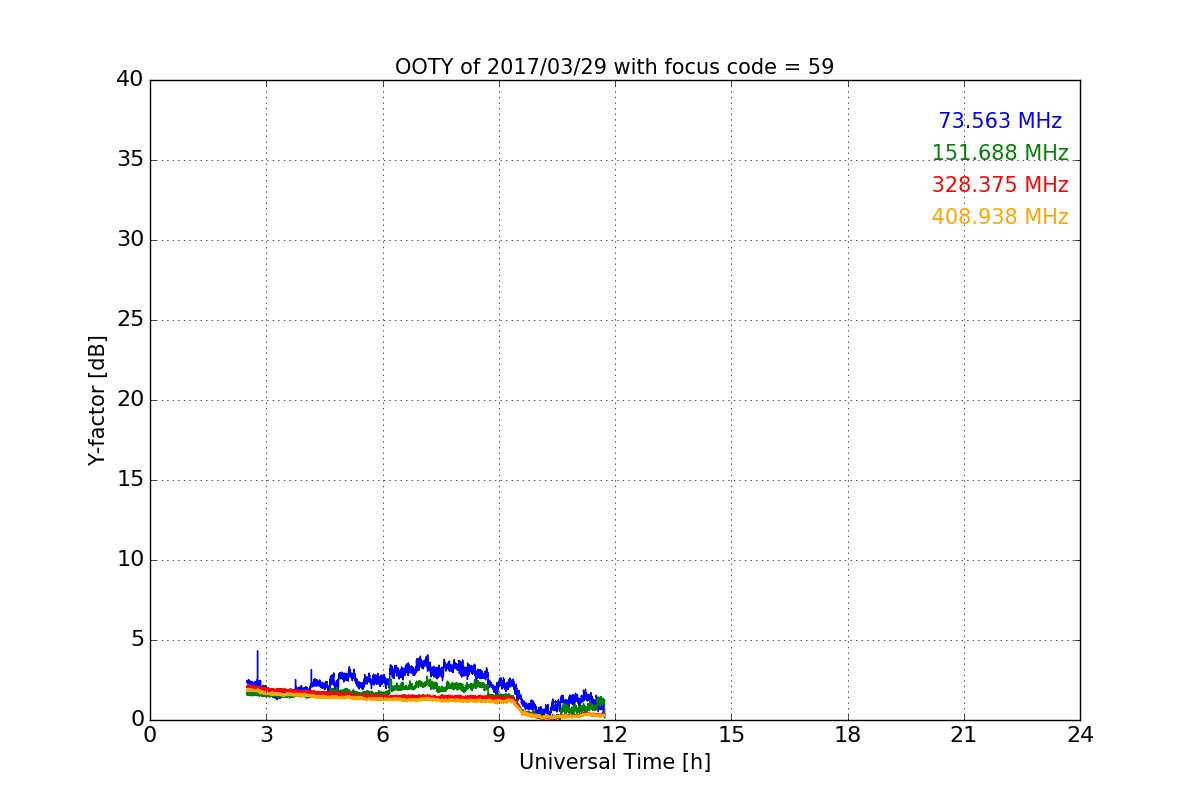Click x-axis tick label 12
This screenshot has width=1200, height=800.
coord(615,734)
